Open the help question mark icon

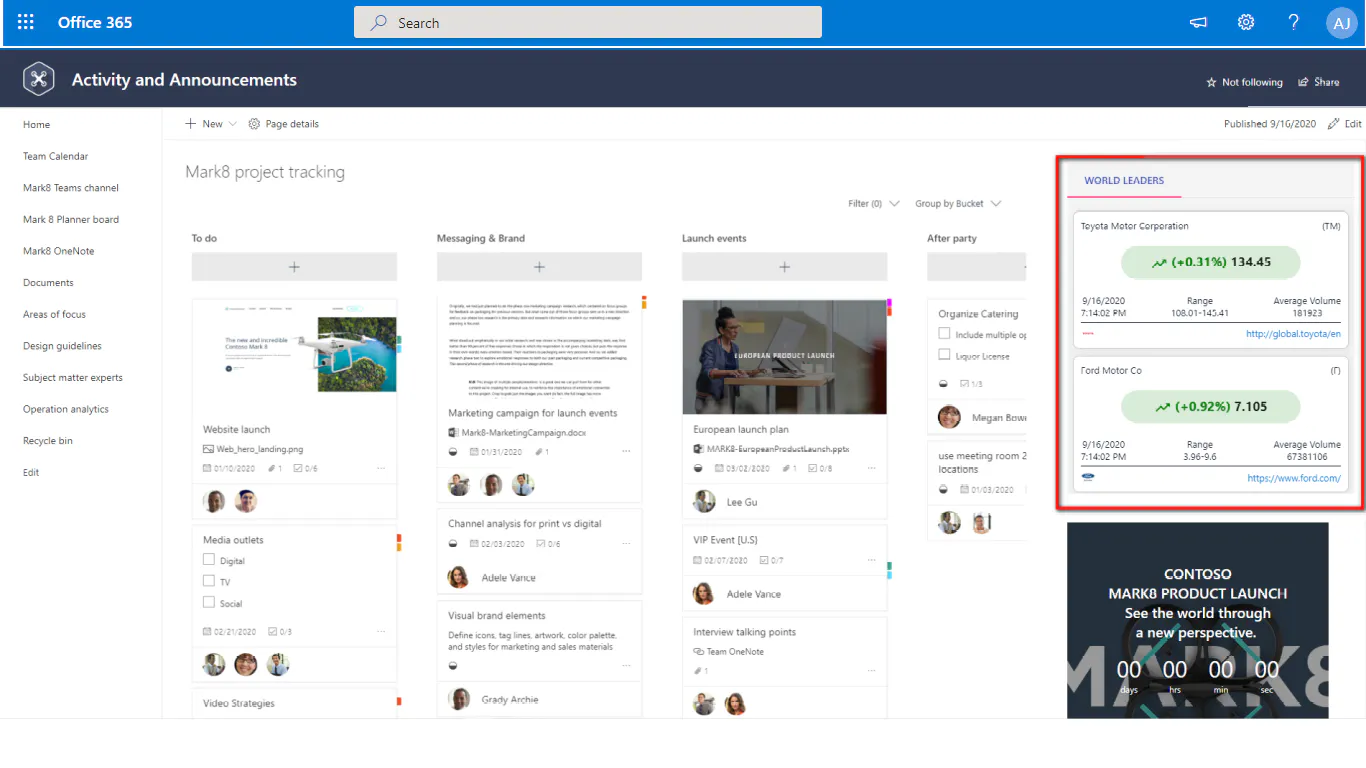[x=1294, y=22]
